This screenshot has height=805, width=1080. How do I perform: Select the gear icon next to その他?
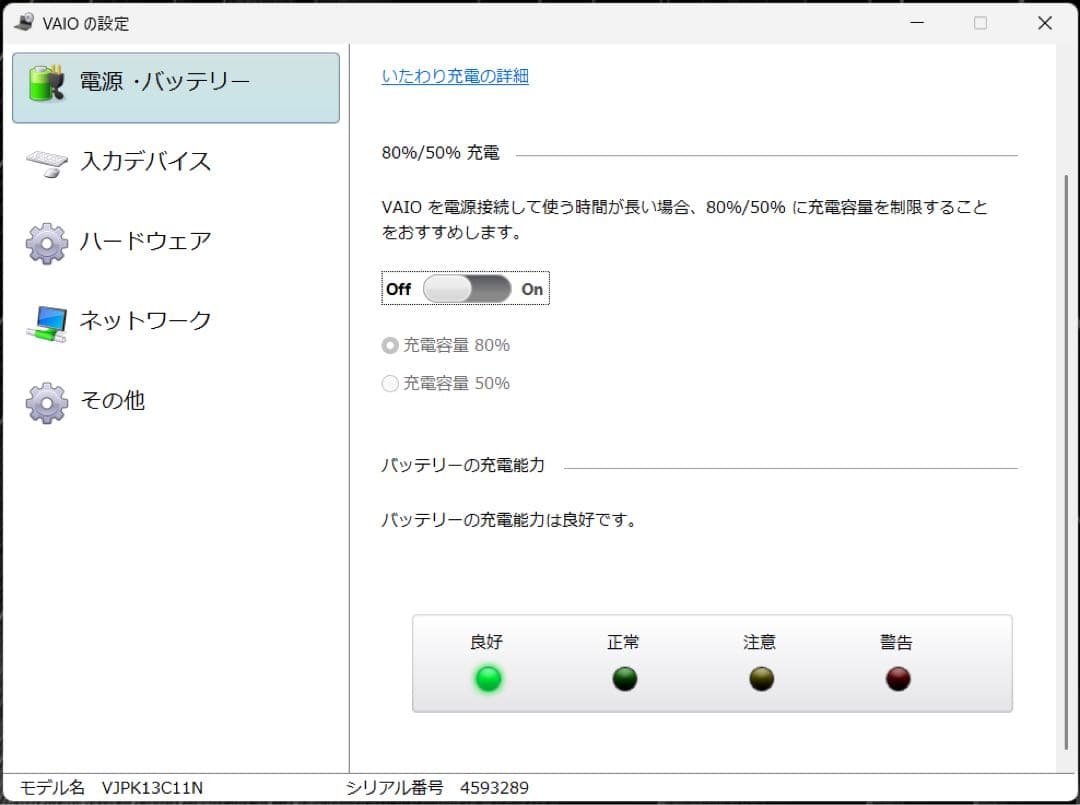coord(45,400)
